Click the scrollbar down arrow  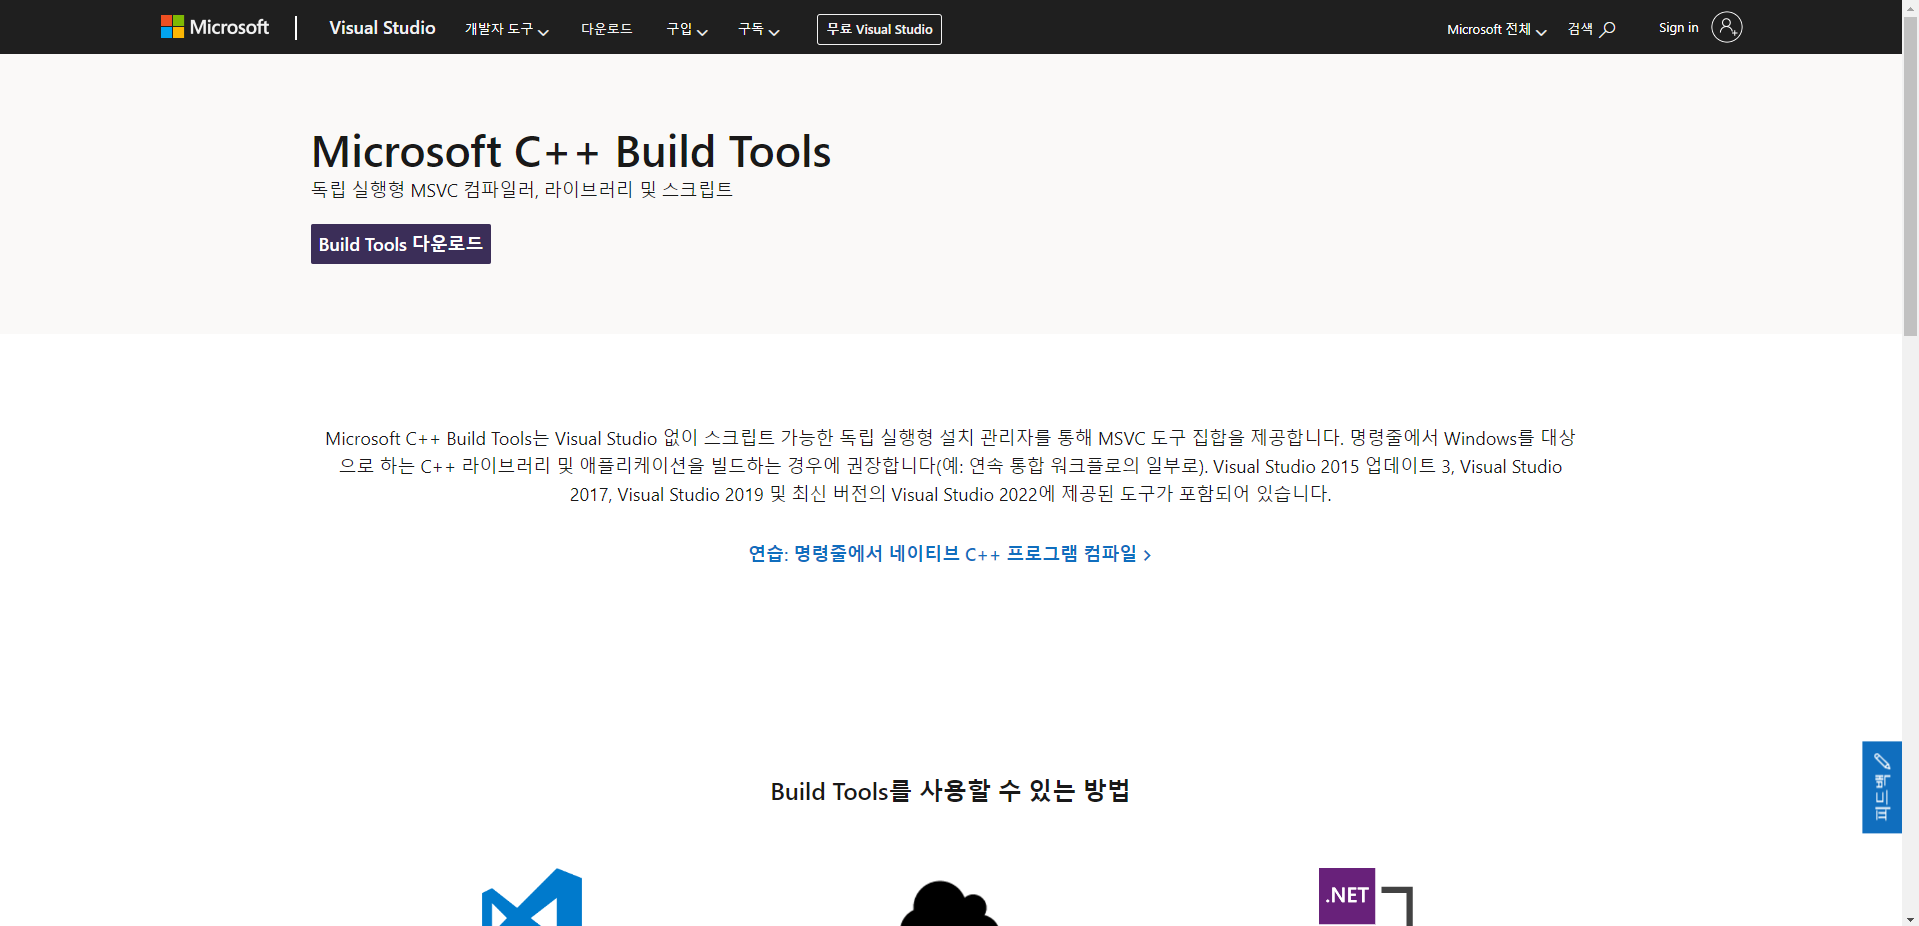point(1910,918)
